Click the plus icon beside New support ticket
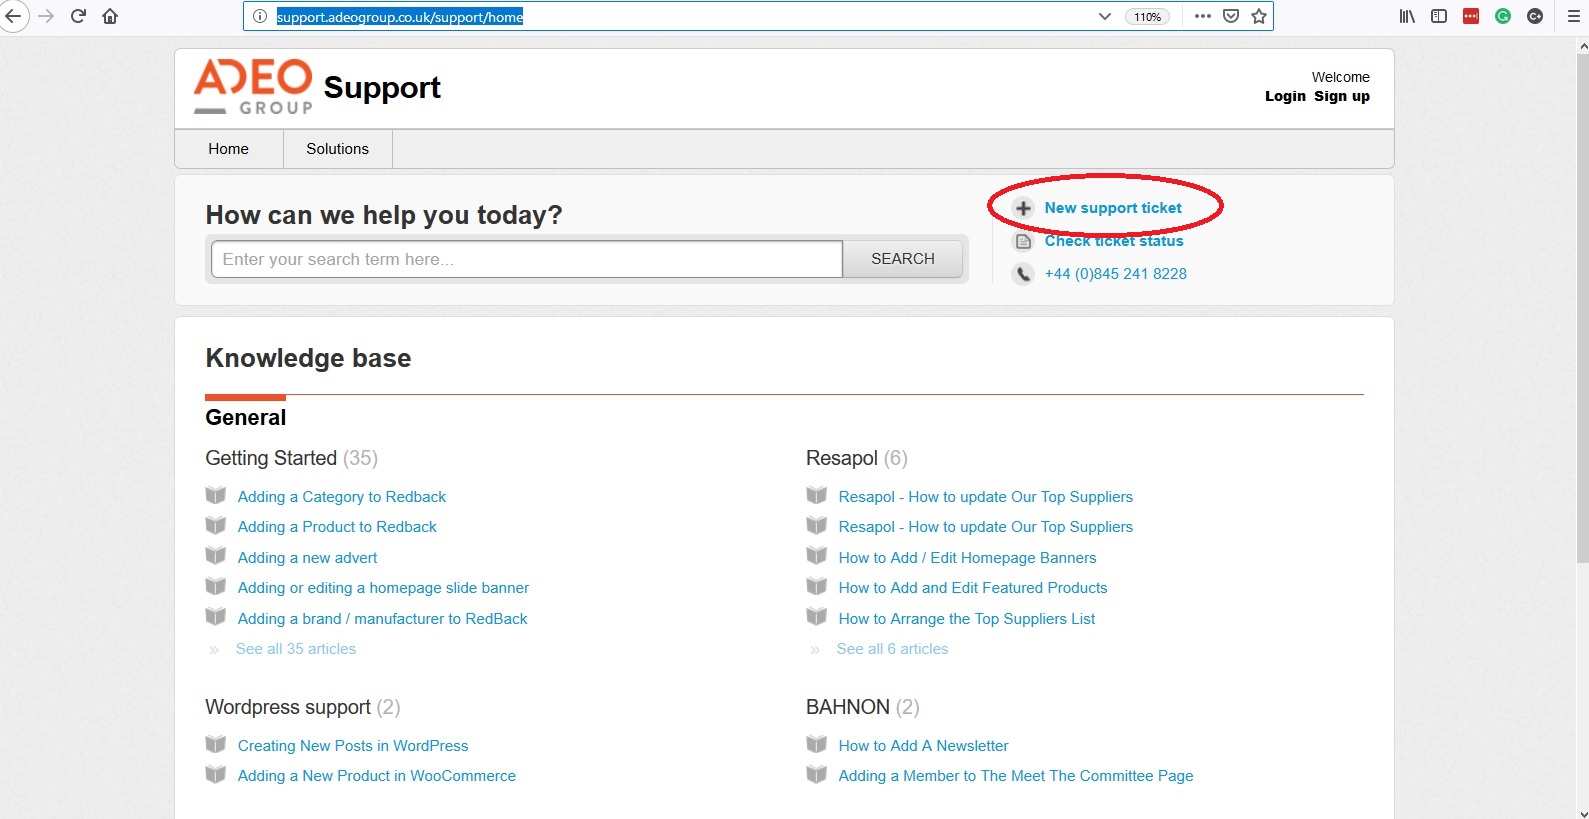Screen dimensions: 1589x819 point(1023,208)
